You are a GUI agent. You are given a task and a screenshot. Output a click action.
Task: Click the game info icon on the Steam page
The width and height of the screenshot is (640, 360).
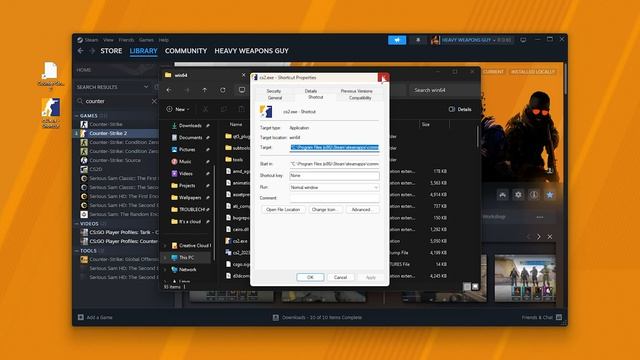(534, 195)
